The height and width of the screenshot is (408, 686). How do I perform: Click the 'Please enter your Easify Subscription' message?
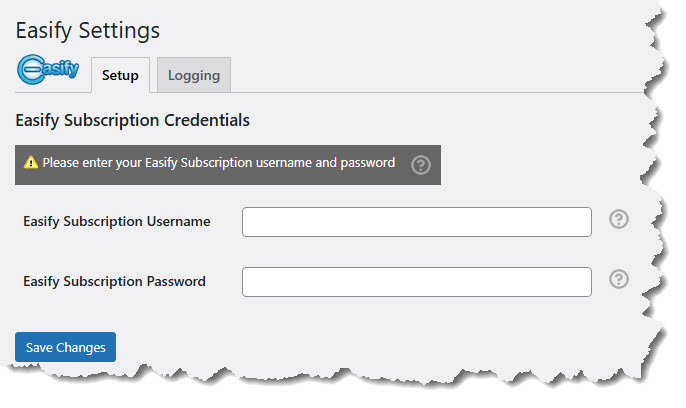(x=219, y=163)
